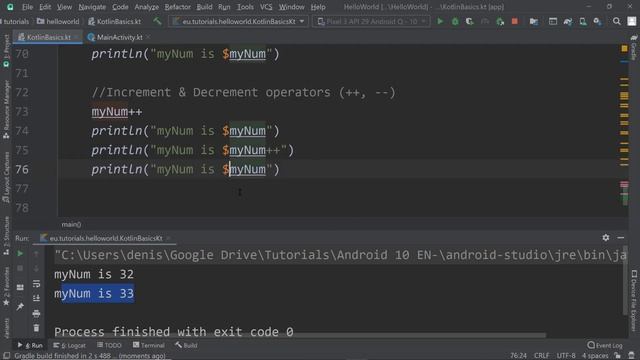Click the helloworld breadcrumb
The image size is (640, 360).
(x=58, y=21)
